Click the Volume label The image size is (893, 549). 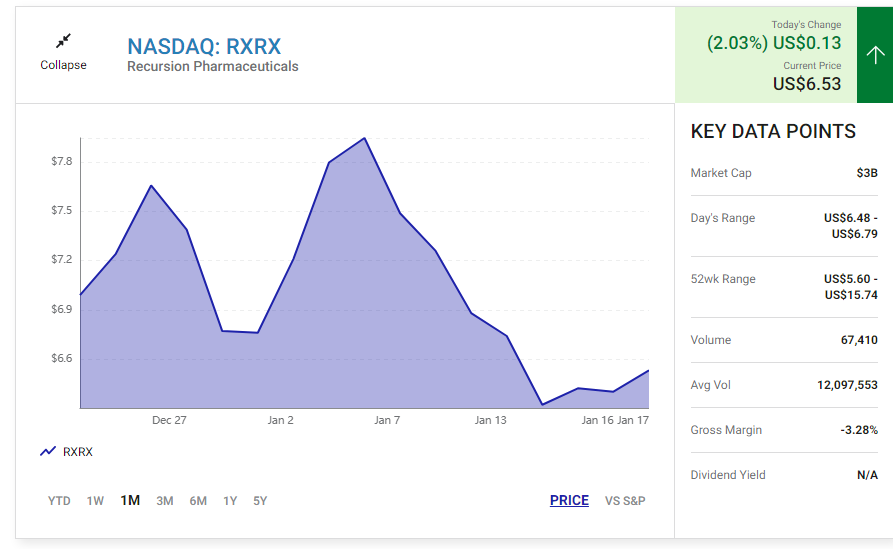[x=711, y=340]
